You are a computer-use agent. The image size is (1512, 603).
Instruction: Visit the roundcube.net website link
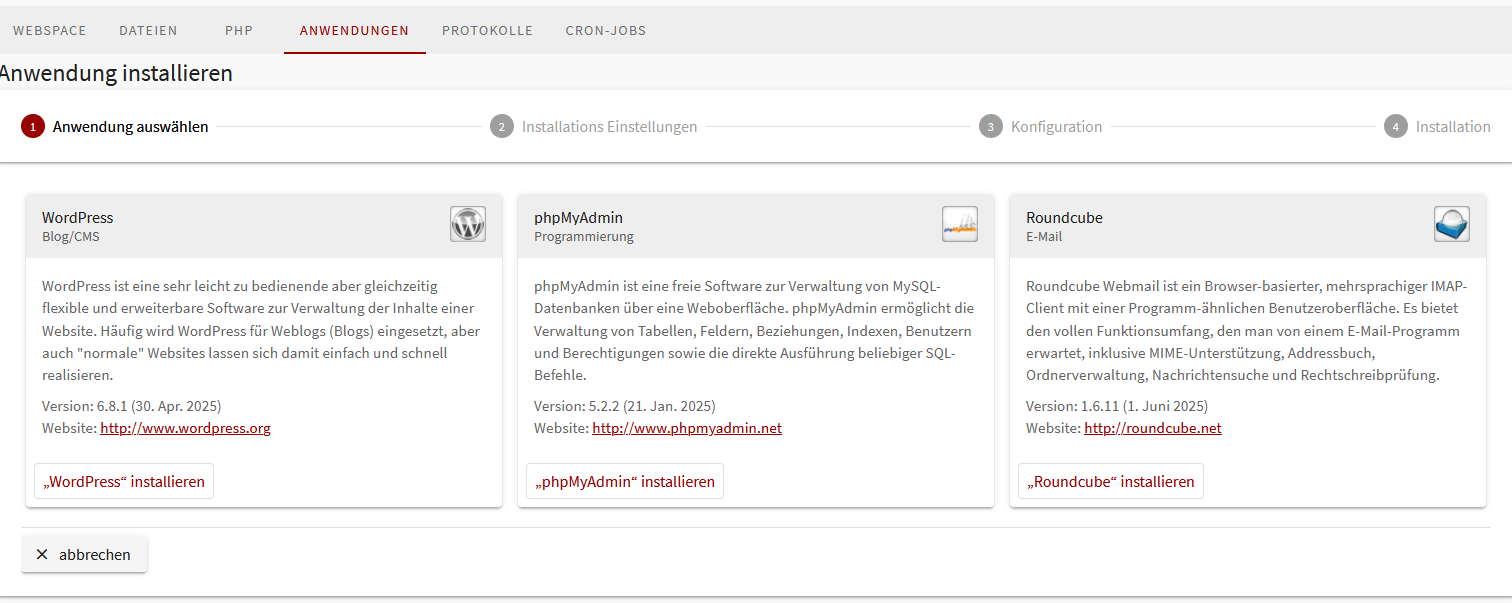pos(1152,428)
